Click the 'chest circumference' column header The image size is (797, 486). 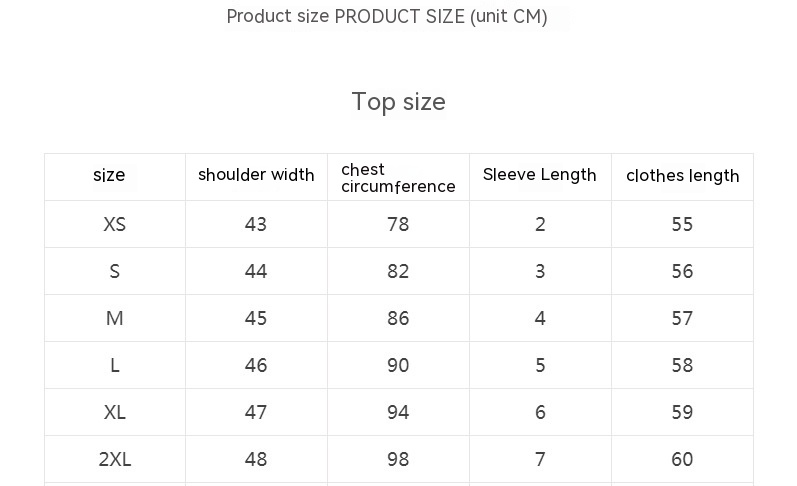(398, 178)
